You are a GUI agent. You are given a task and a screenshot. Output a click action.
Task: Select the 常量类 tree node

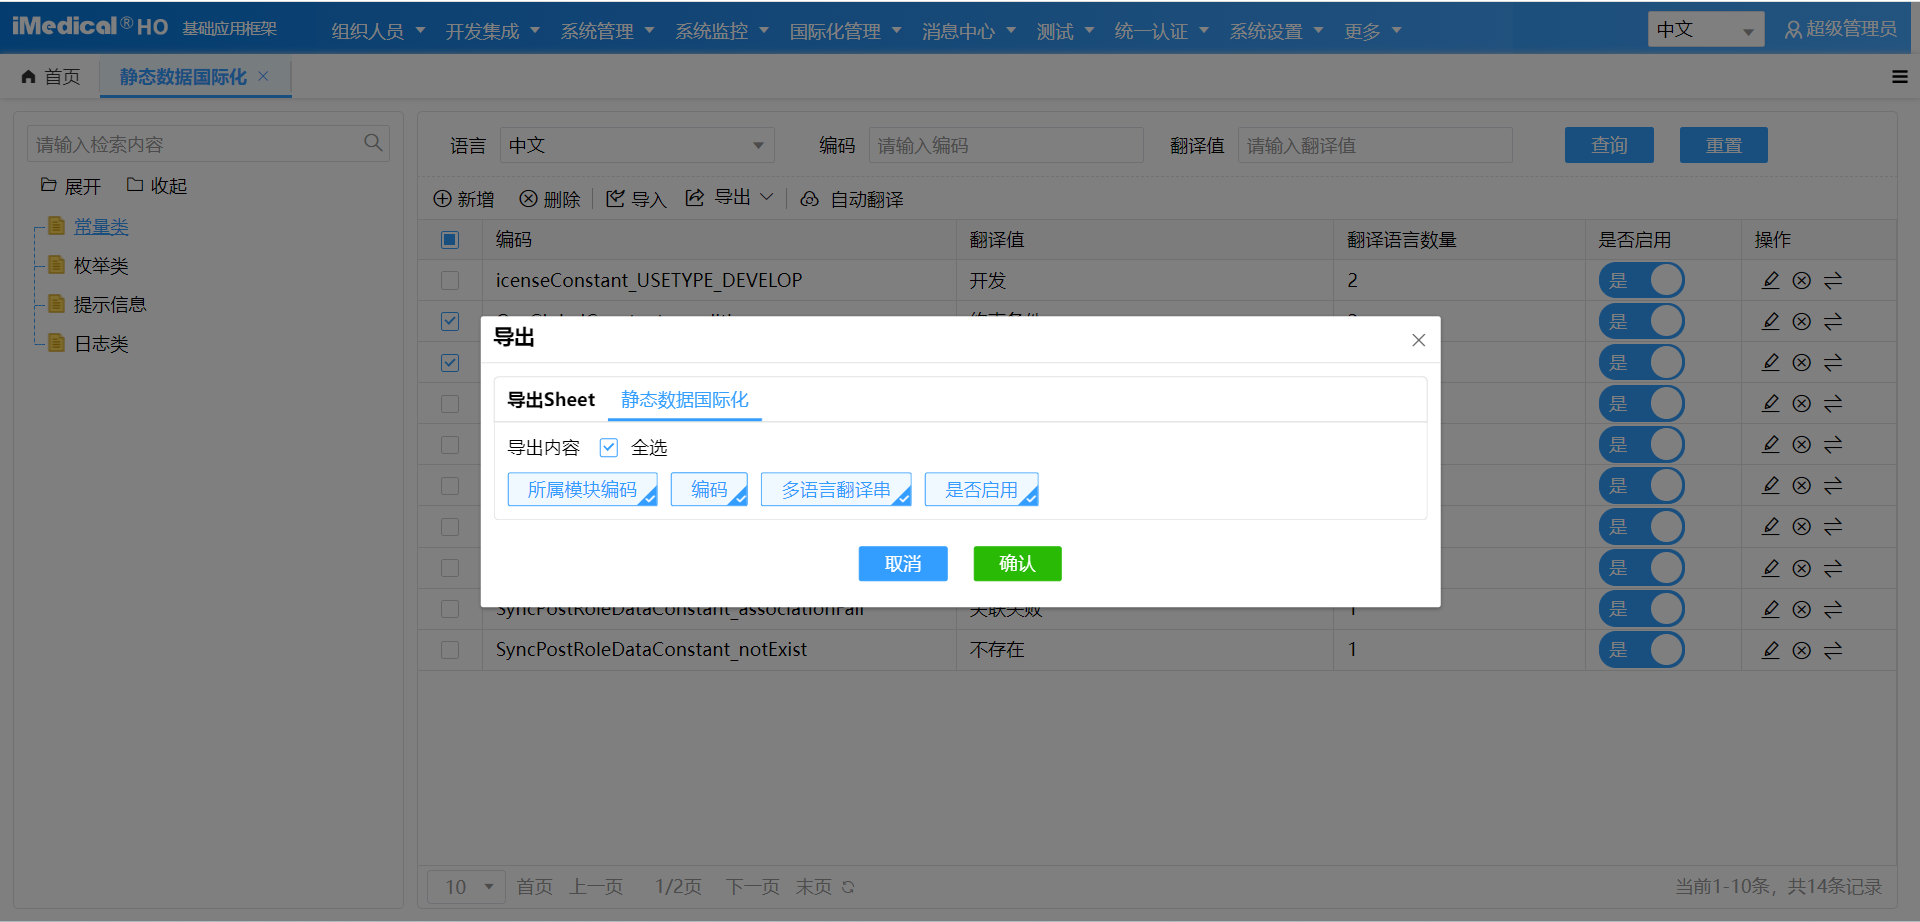[x=101, y=226]
